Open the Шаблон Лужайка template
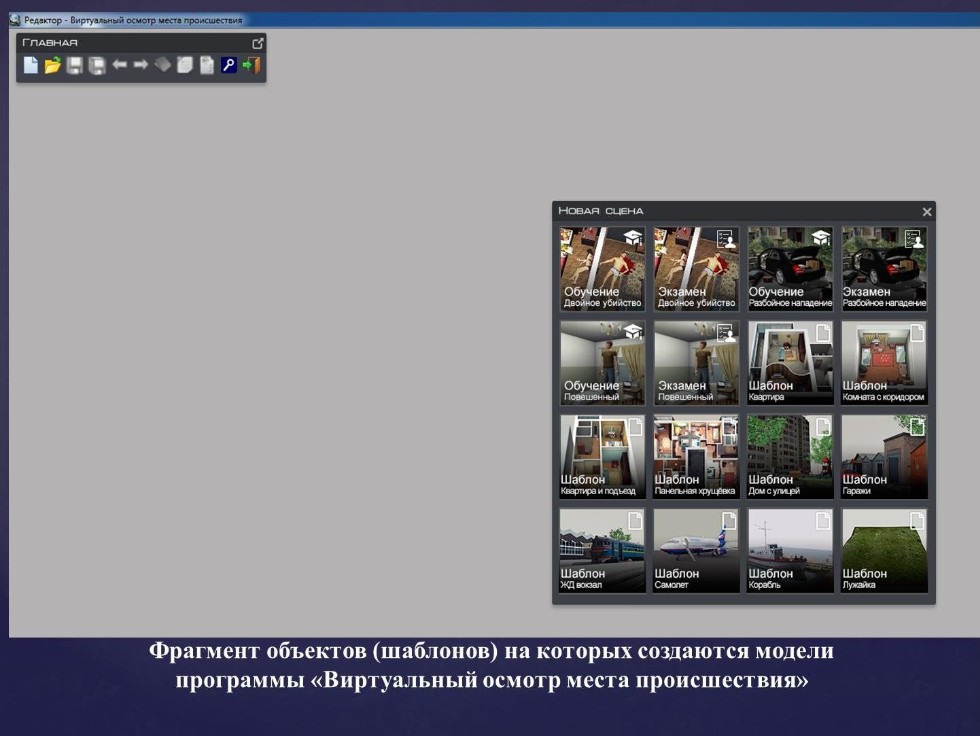Image resolution: width=980 pixels, height=736 pixels. coord(883,548)
